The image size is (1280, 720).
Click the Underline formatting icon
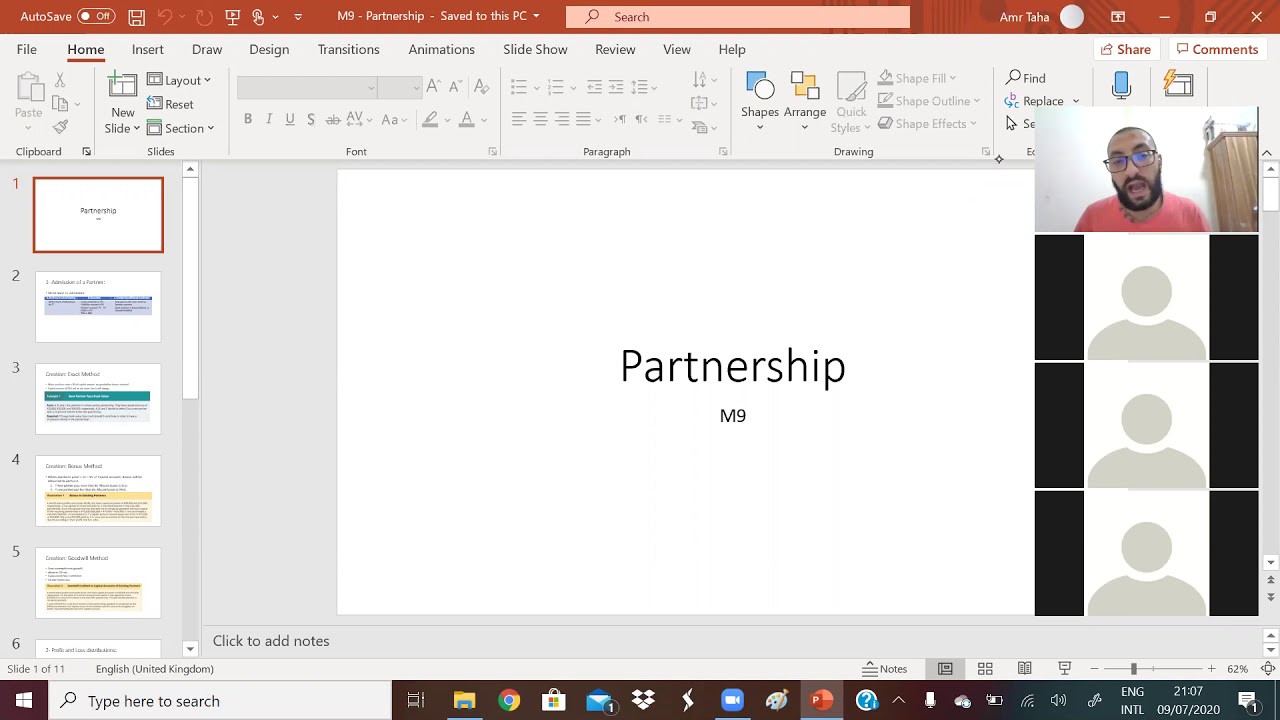click(290, 119)
